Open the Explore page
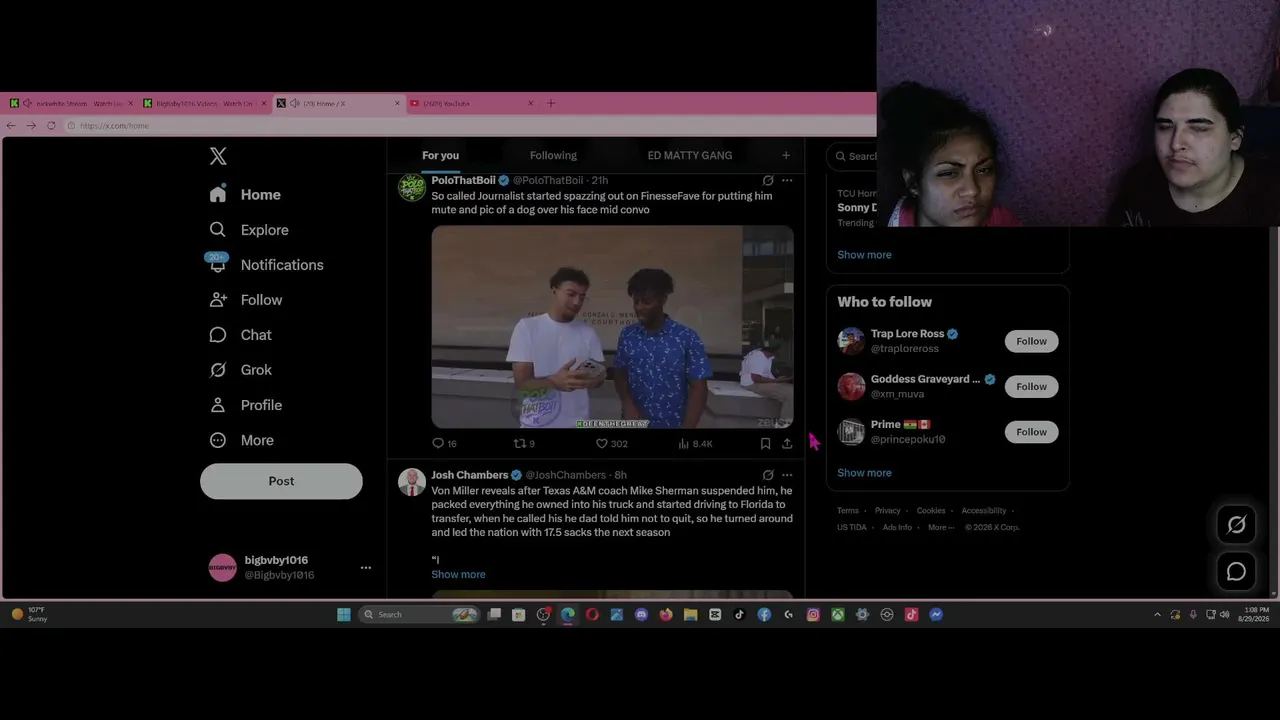The width and height of the screenshot is (1280, 720). pyautogui.click(x=249, y=230)
